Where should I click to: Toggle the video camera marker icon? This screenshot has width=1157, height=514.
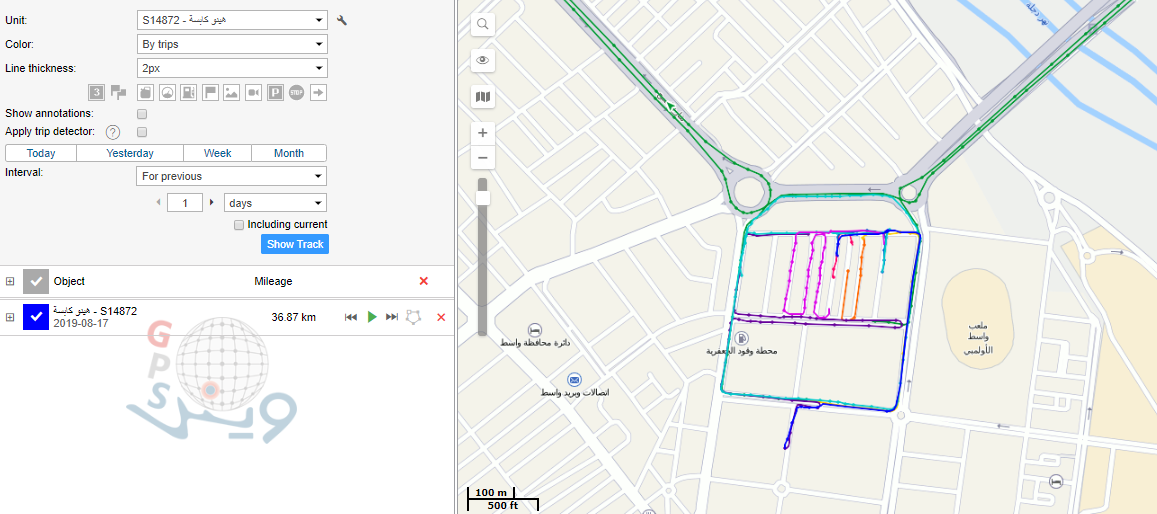tap(253, 93)
